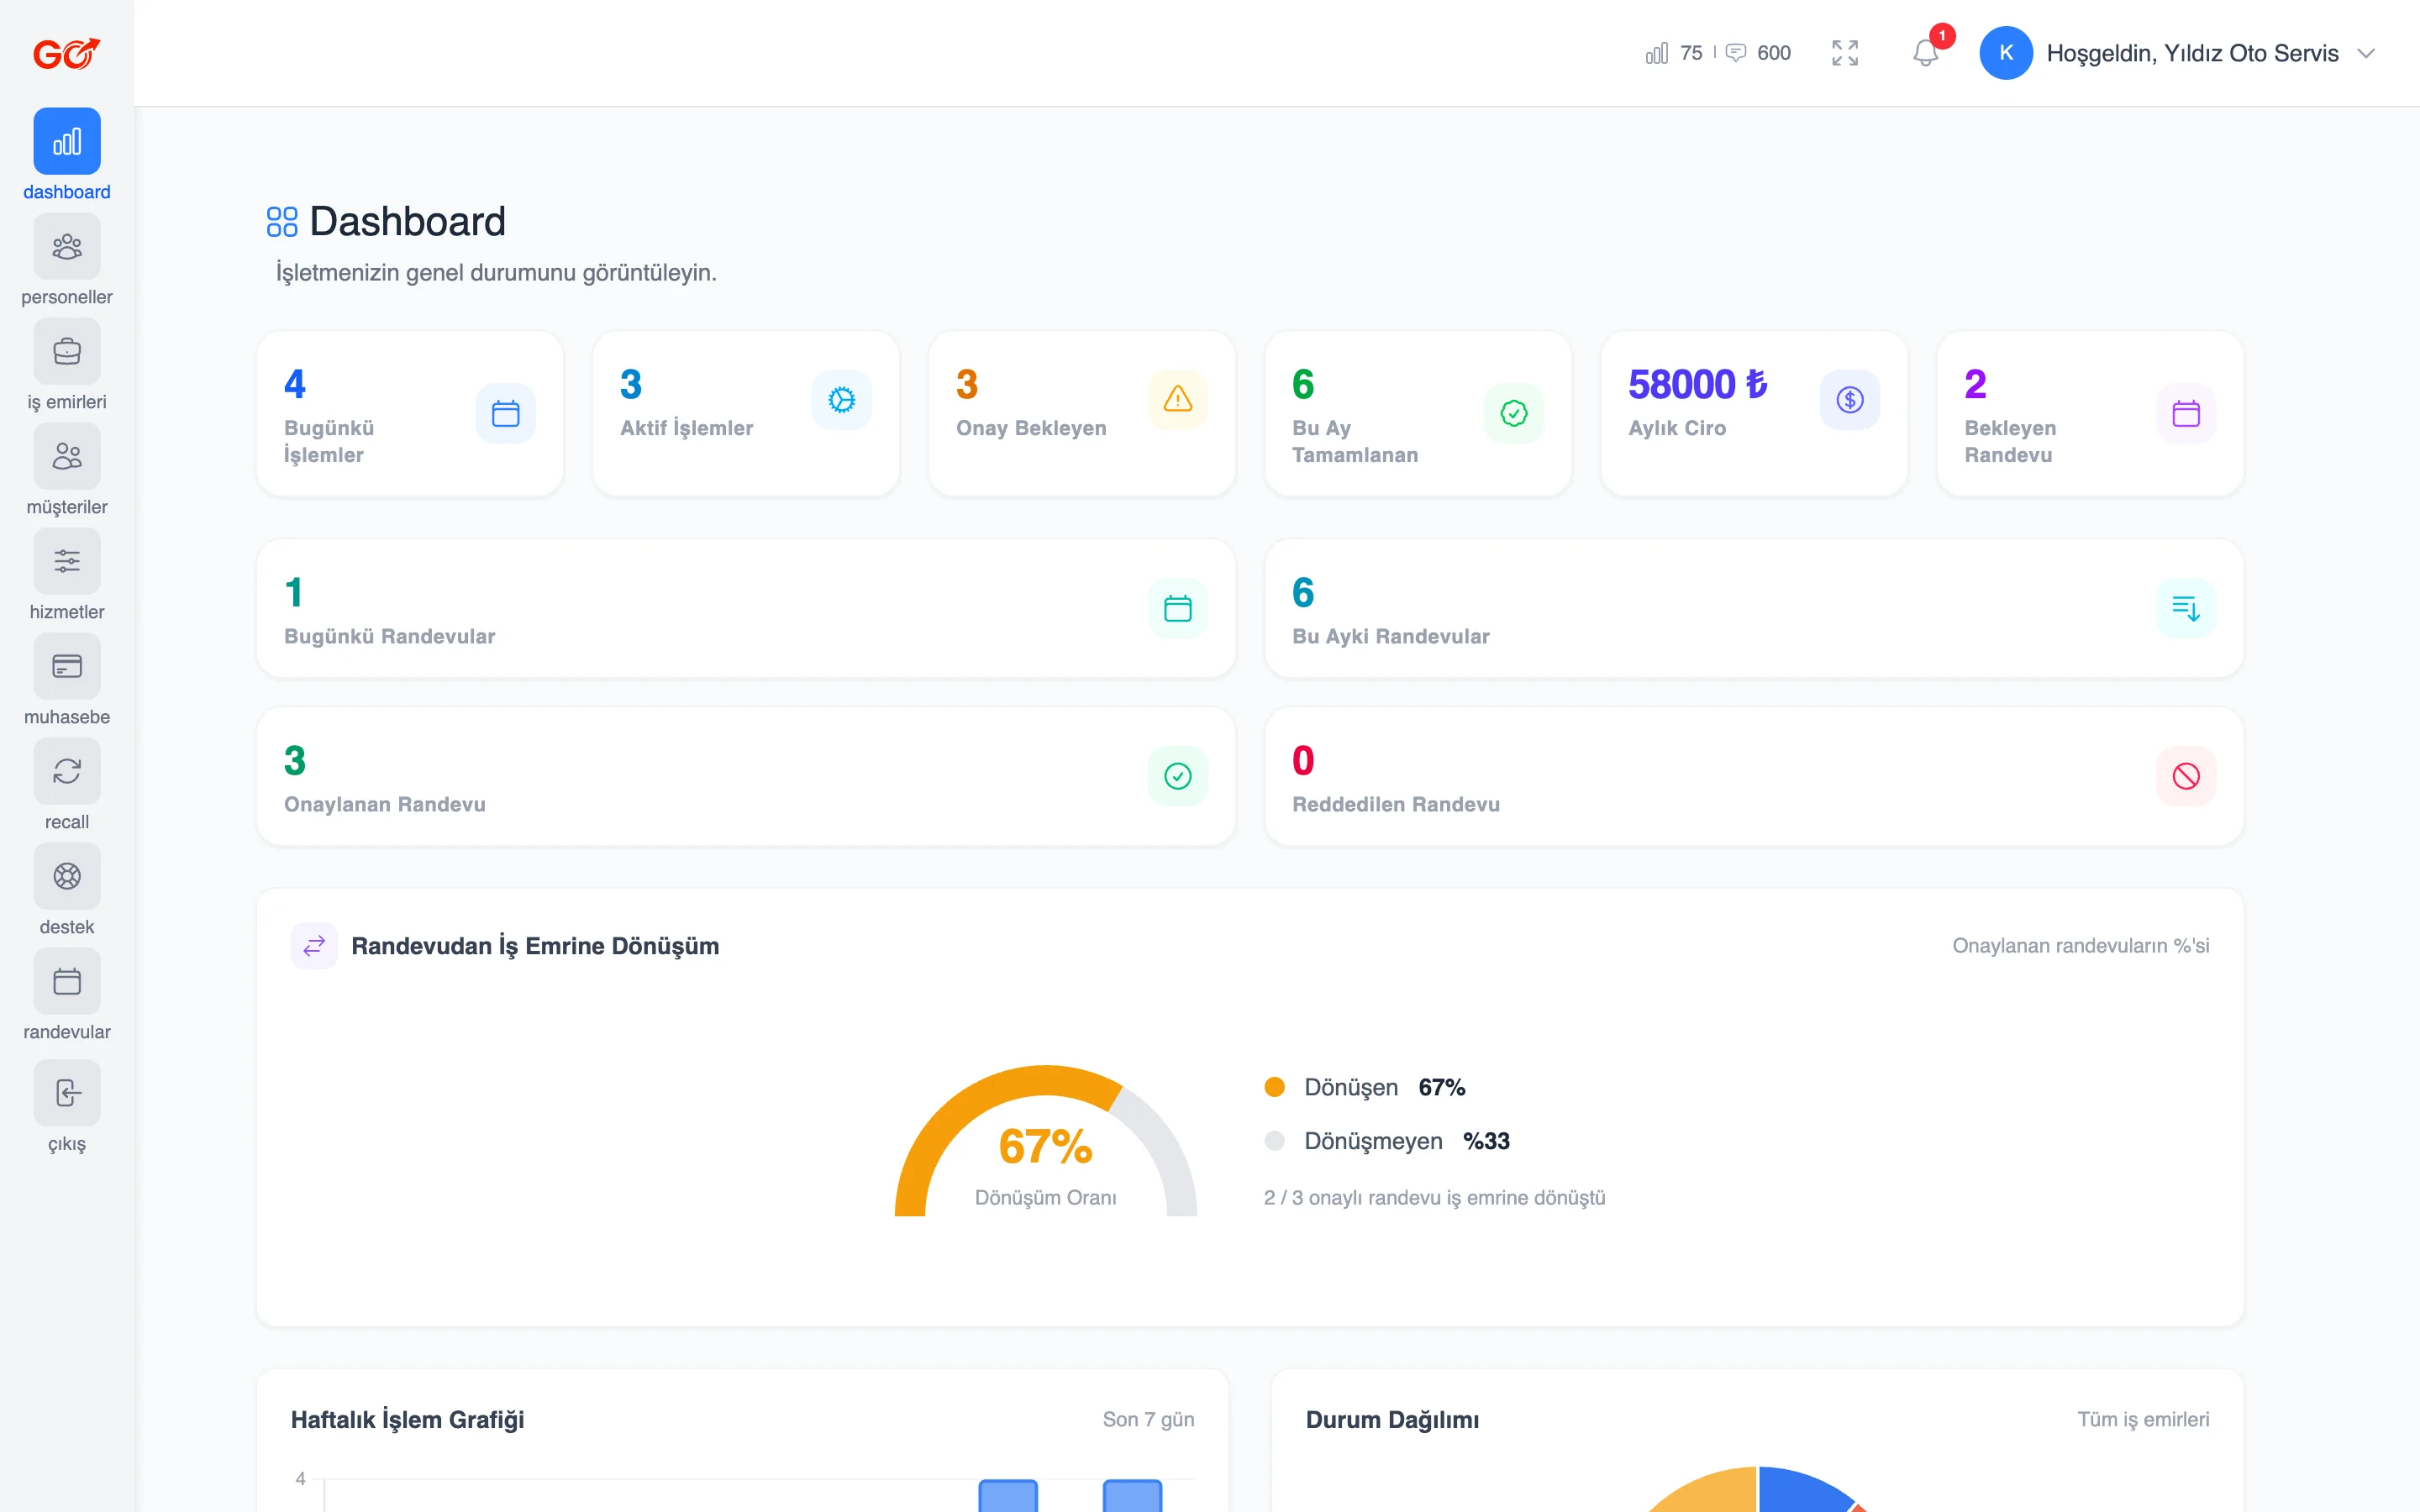The image size is (2420, 1512).
Task: Click the bar chart credits icon in header
Action: click(1657, 53)
